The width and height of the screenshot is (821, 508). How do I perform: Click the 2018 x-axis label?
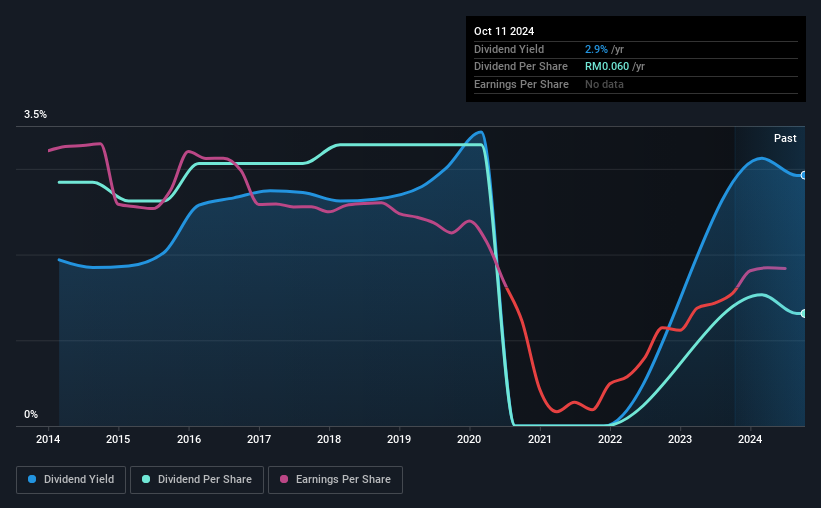coord(329,439)
